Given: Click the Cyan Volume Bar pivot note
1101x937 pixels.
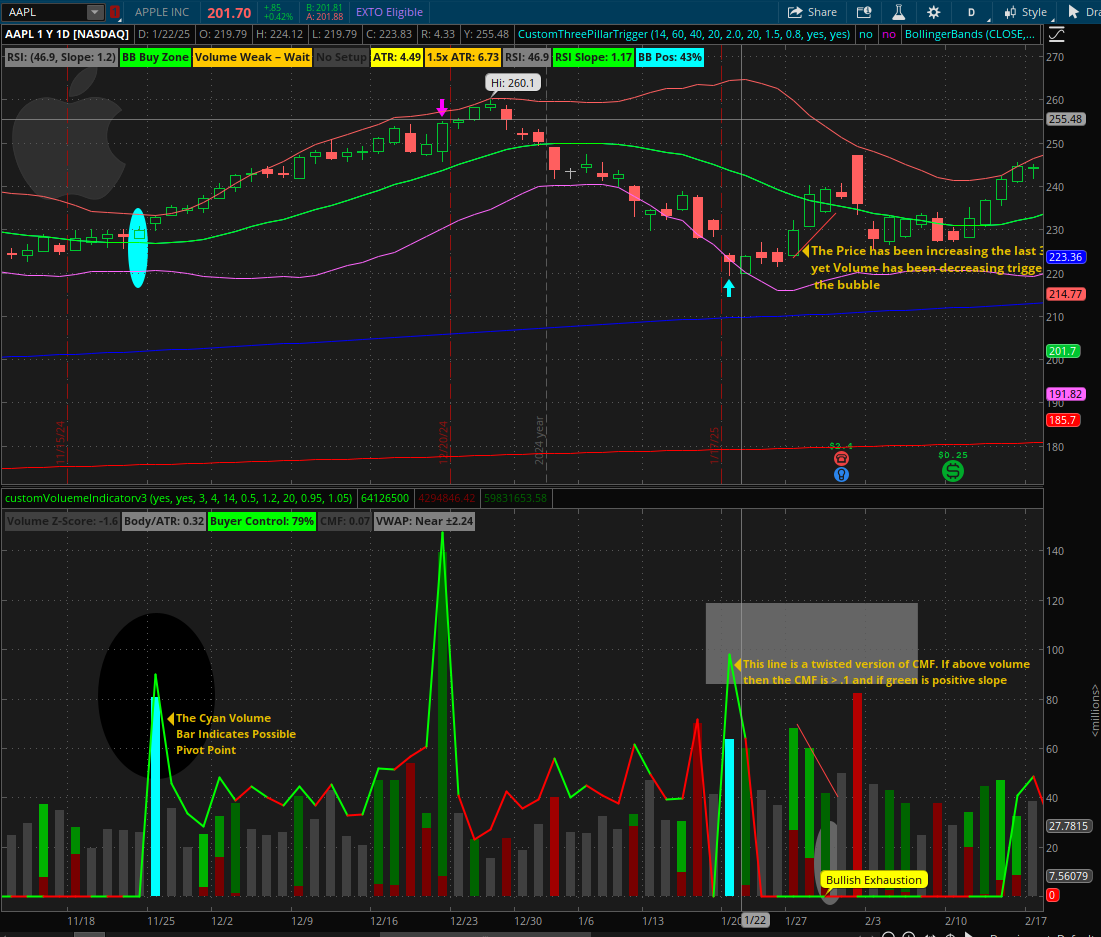Looking at the screenshot, I should coord(235,734).
